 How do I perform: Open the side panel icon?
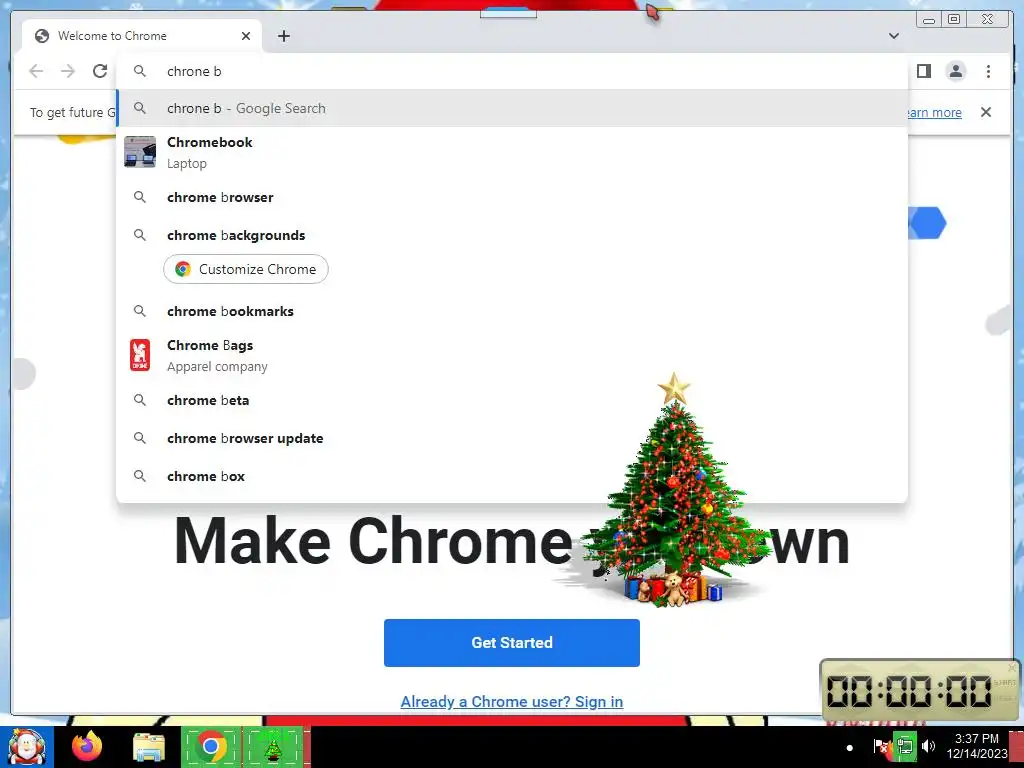(923, 71)
